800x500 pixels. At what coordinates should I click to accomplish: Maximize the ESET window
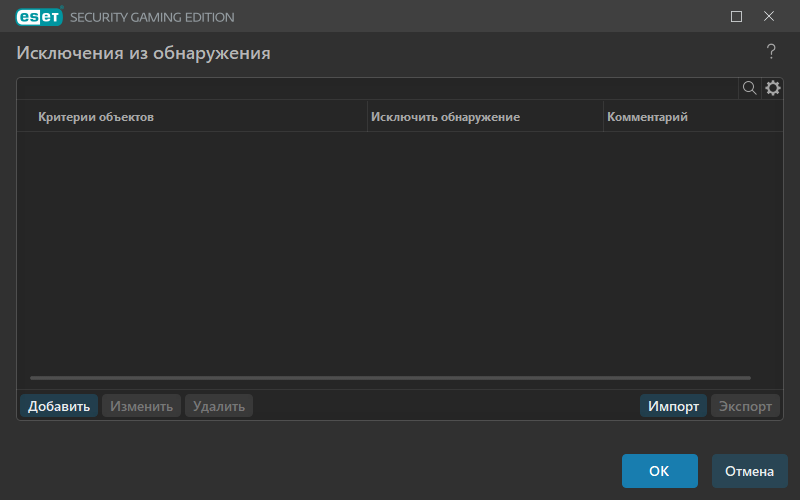tap(736, 17)
